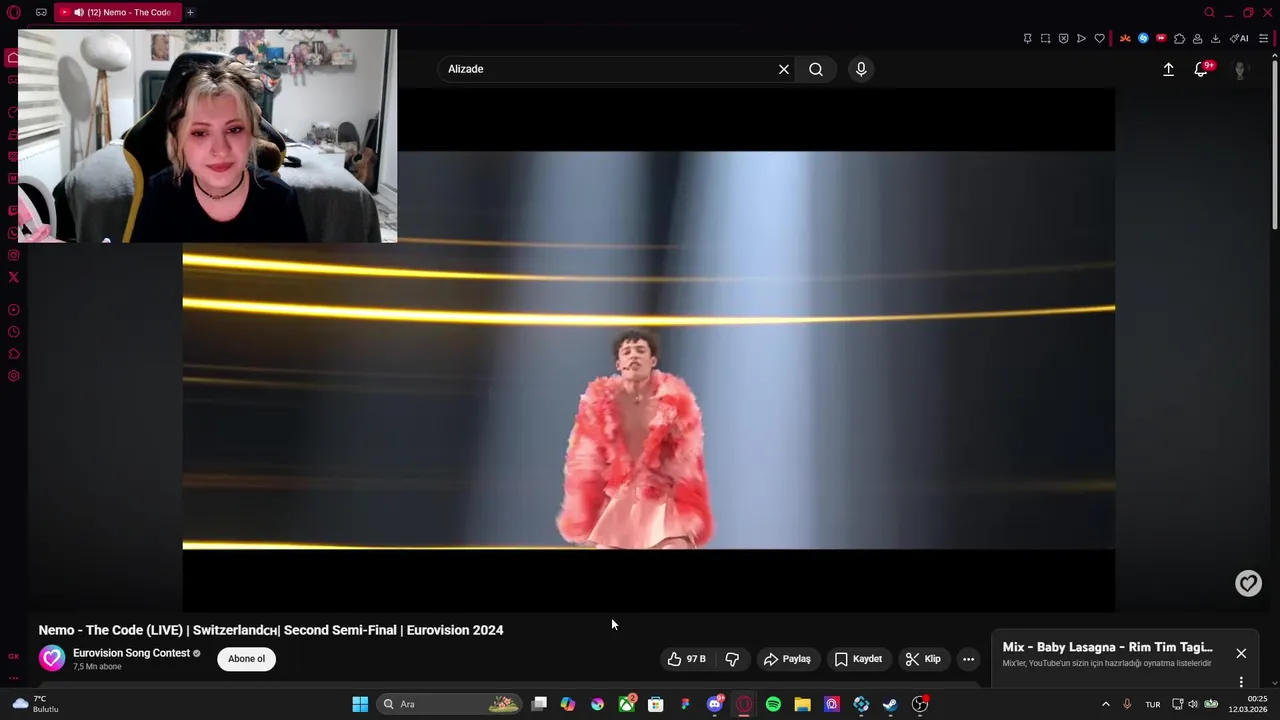Open the GX Corner gamepad icon
Image resolution: width=1280 pixels, height=720 pixels.
coord(41,12)
